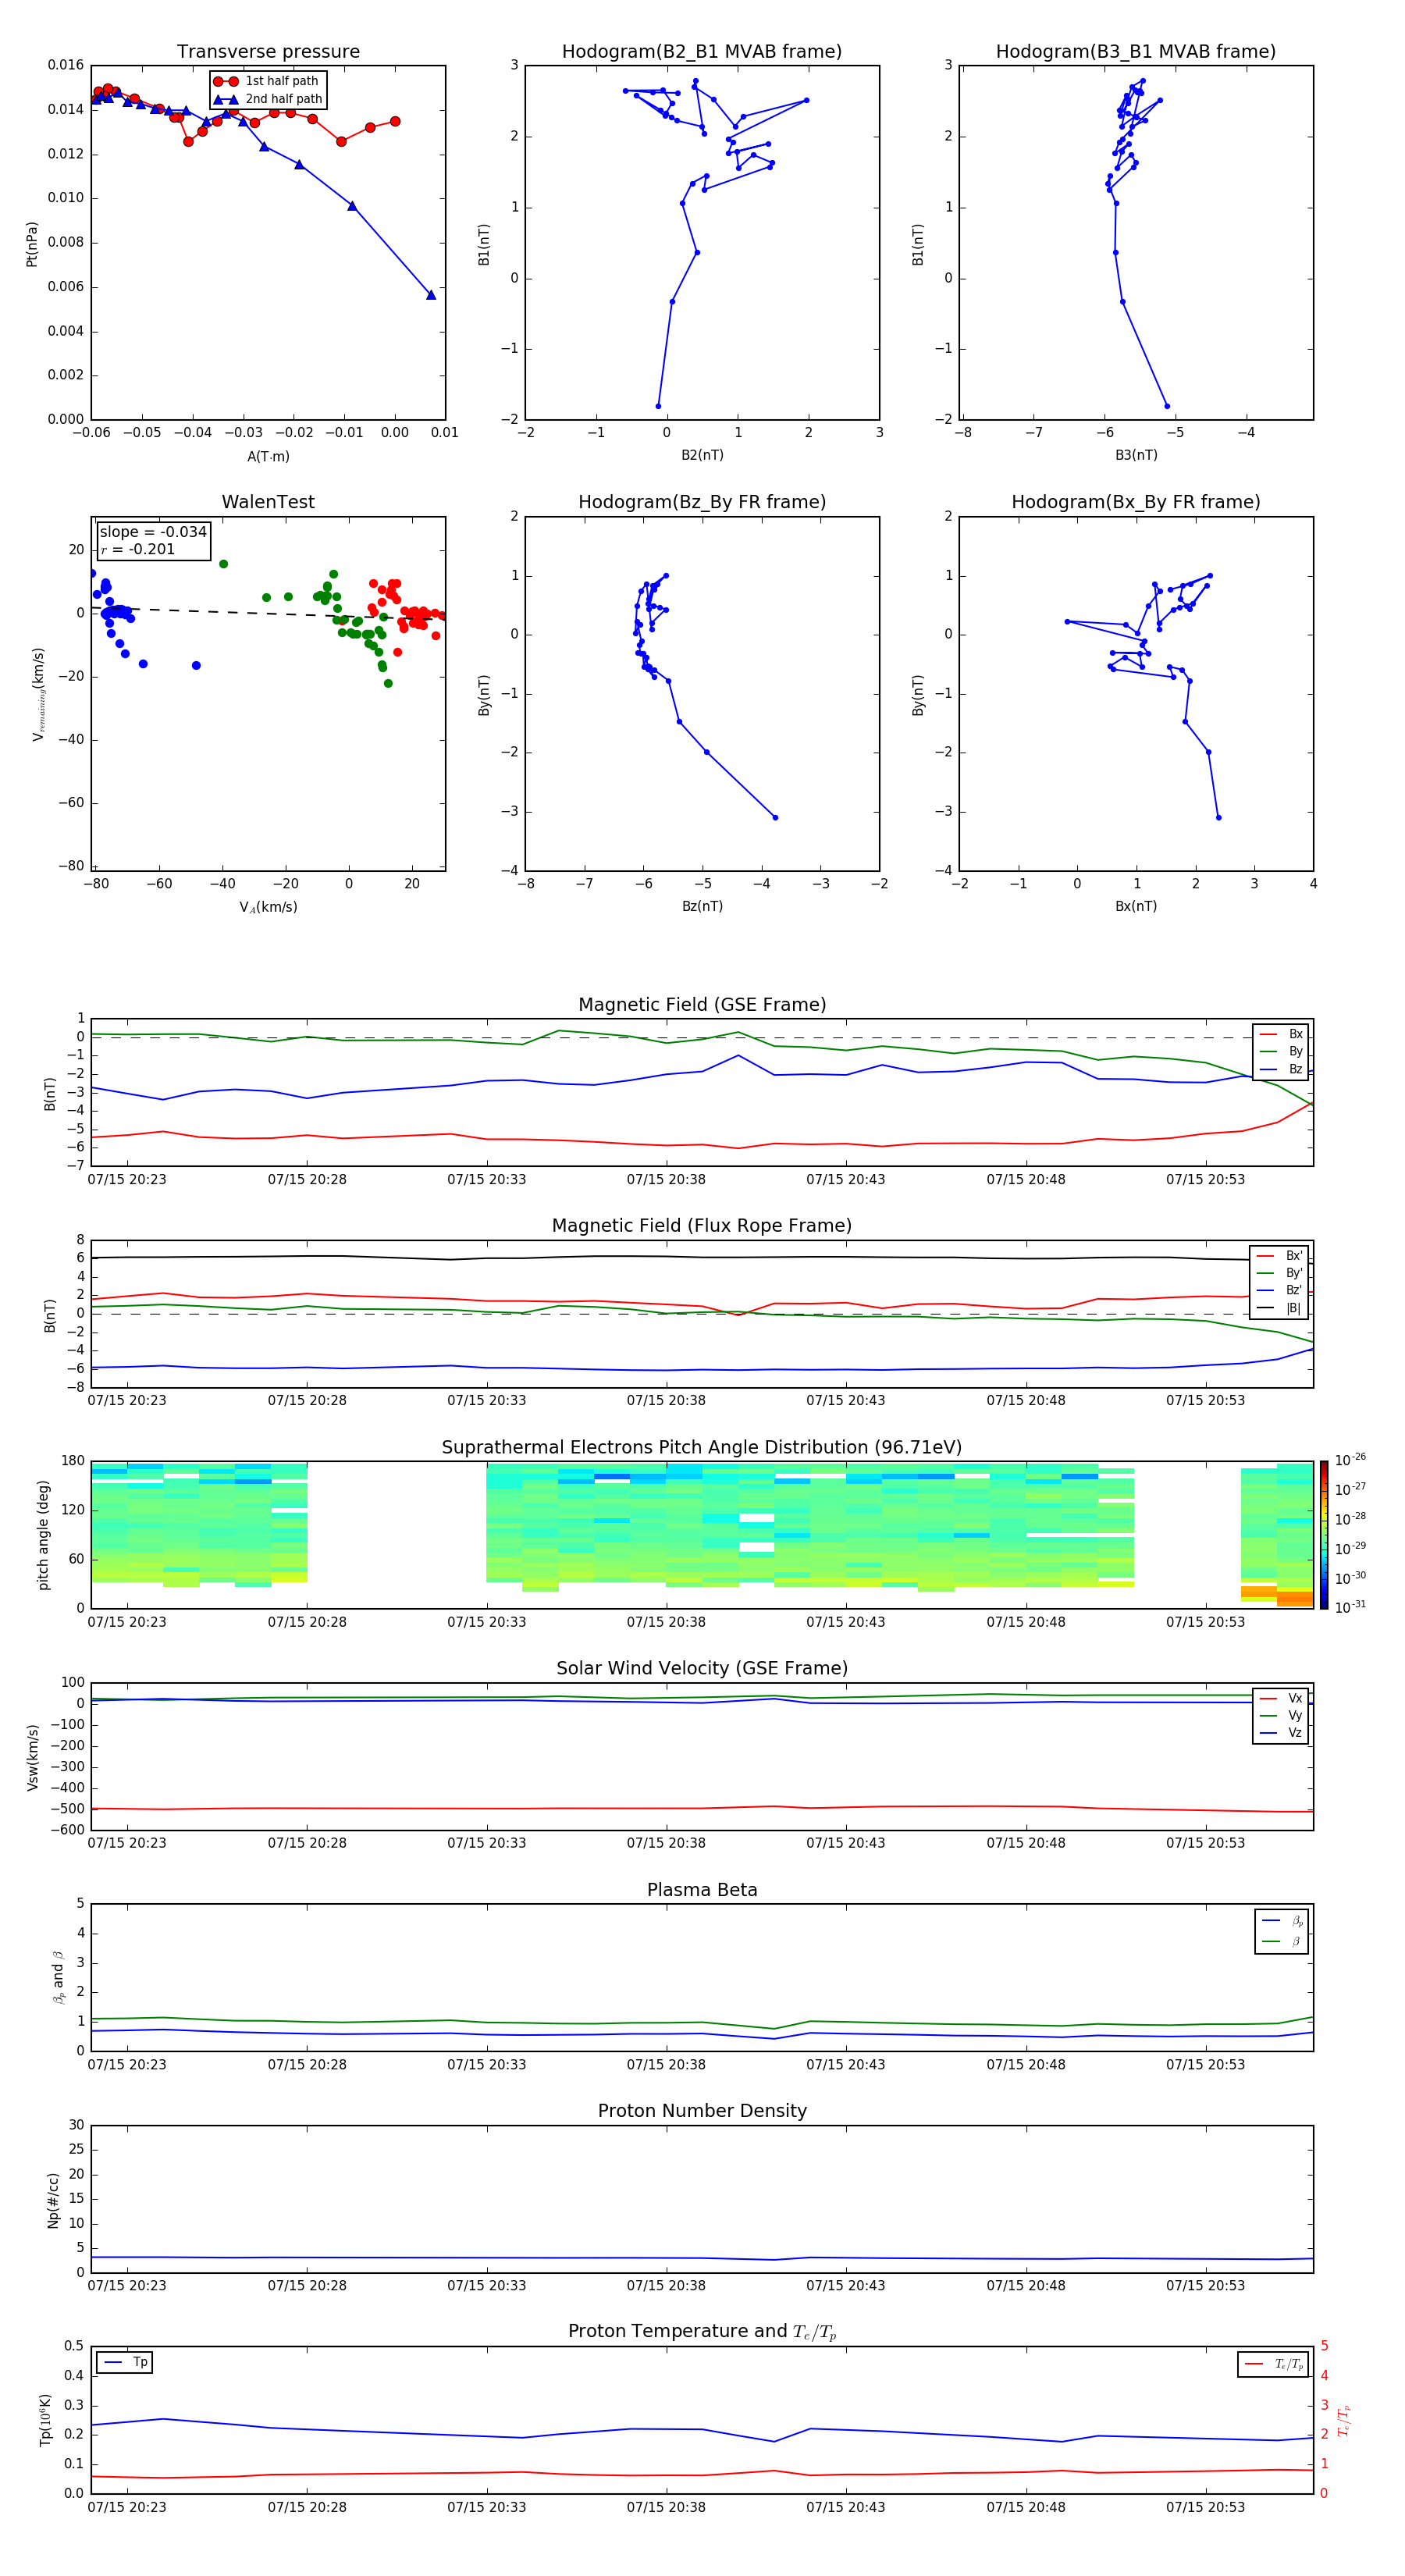This screenshot has height=2576, width=1405.
Task: Click the "B3(nT)" x-axis label
Action: [x=1136, y=456]
